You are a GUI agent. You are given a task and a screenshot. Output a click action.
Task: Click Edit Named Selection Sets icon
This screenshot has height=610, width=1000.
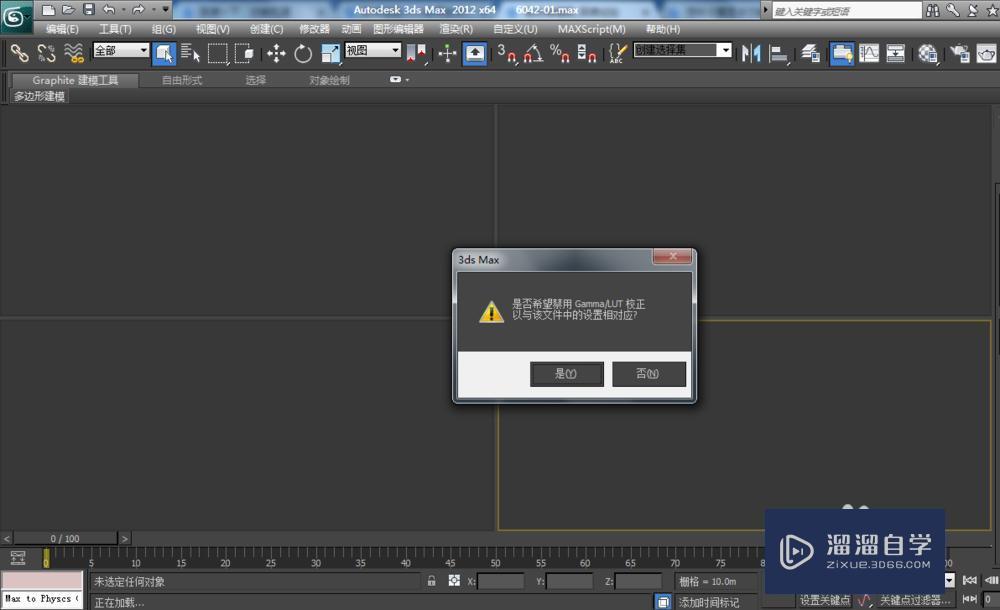point(617,54)
